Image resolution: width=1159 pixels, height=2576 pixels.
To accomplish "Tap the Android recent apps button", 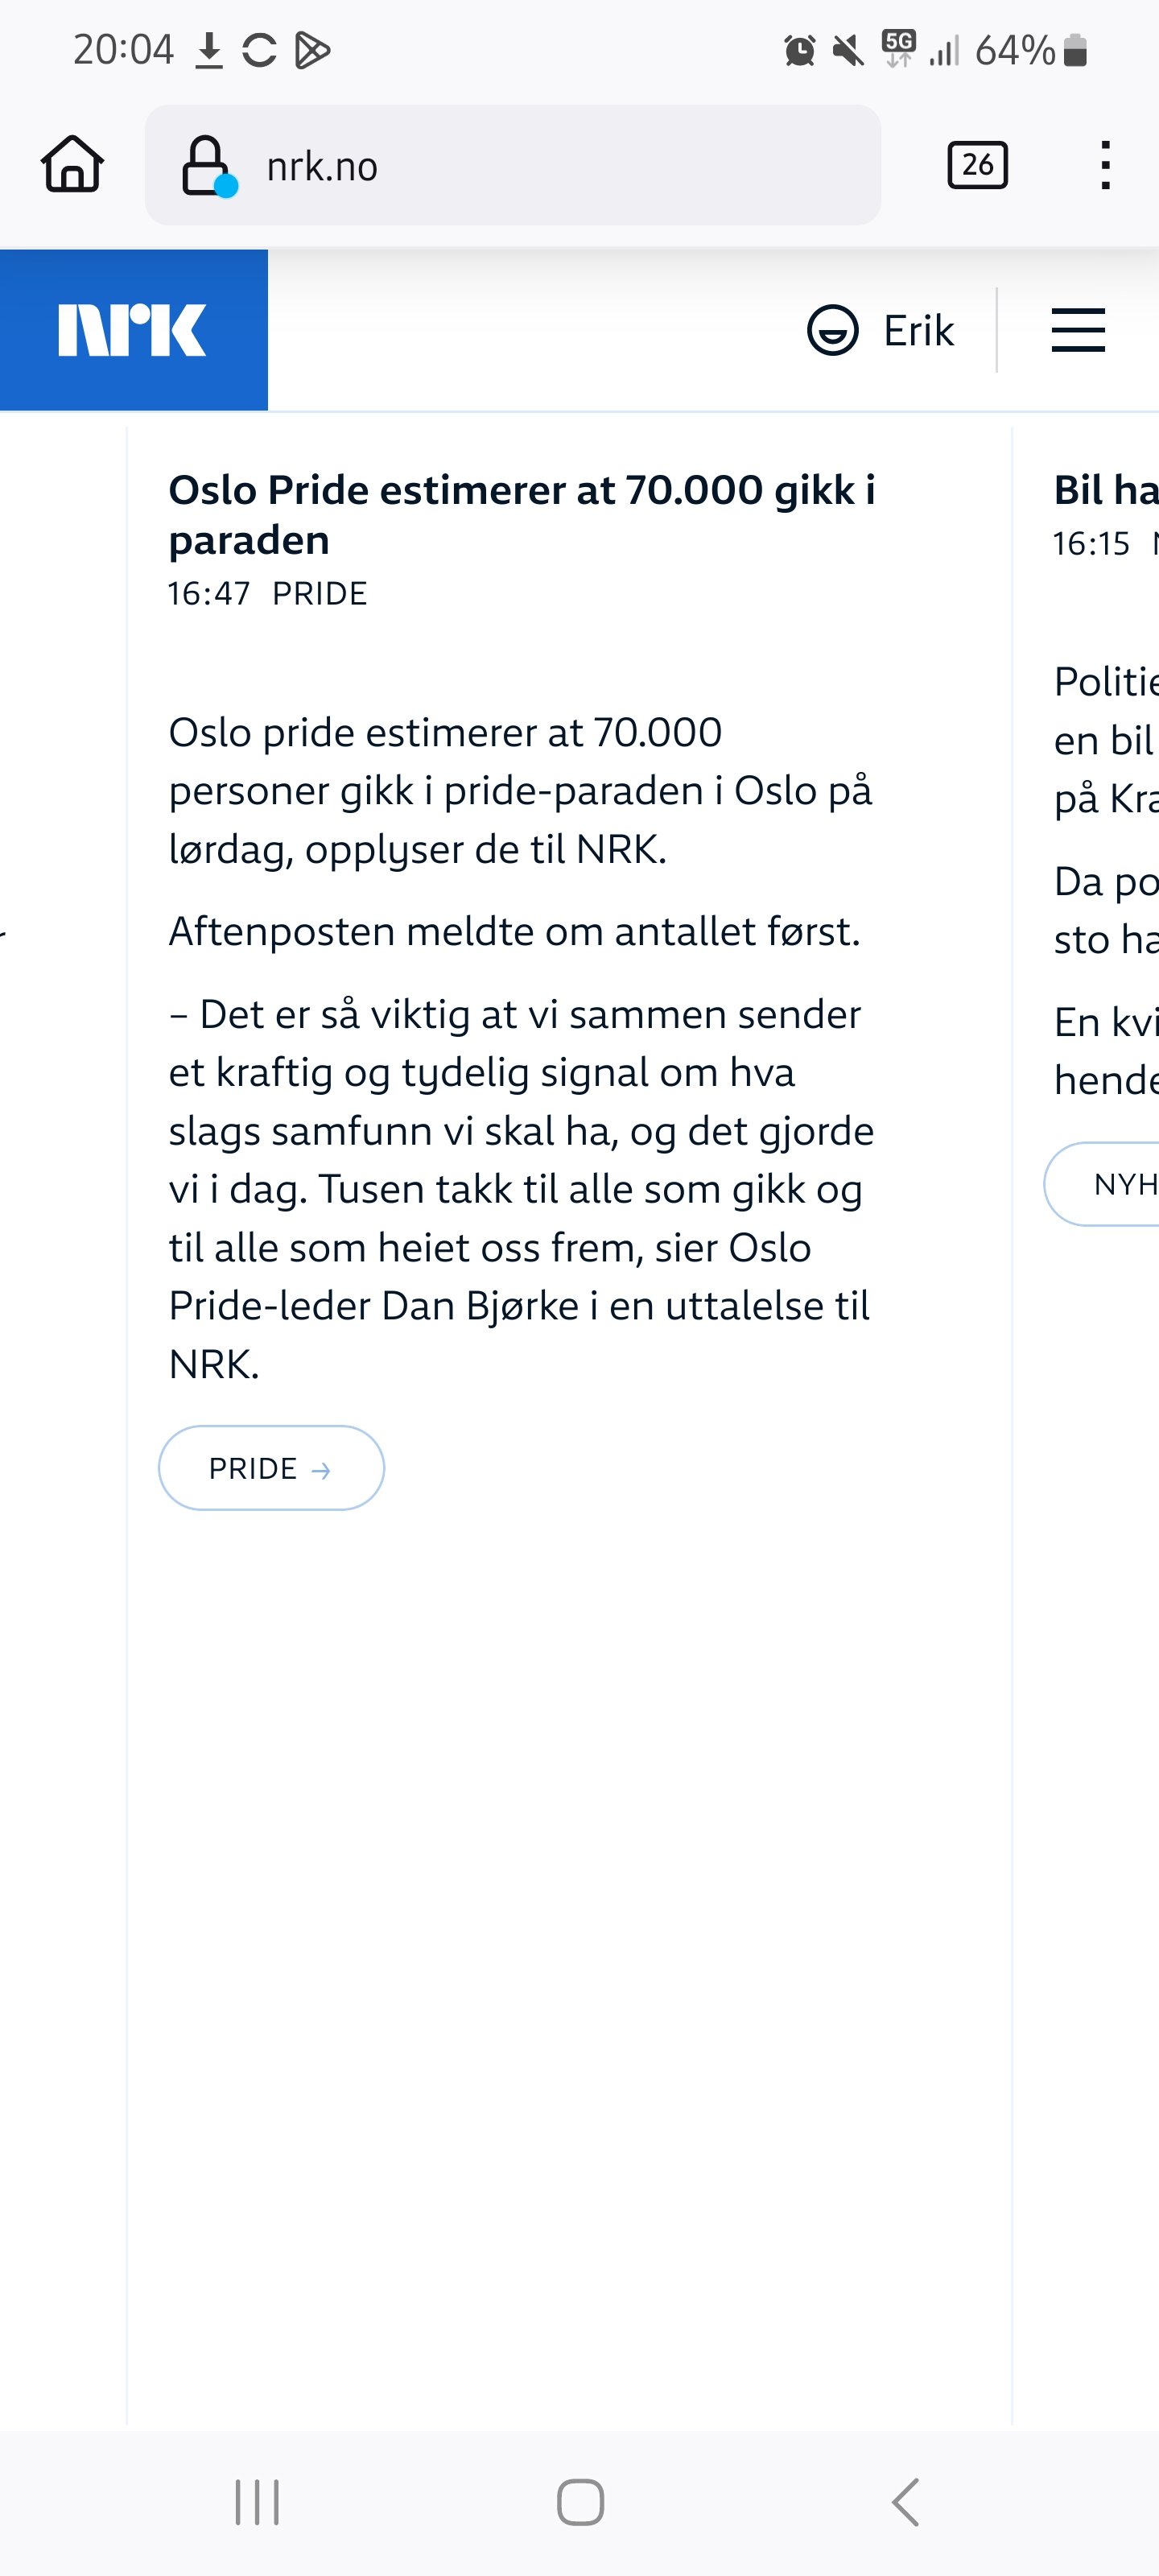I will pos(257,2502).
